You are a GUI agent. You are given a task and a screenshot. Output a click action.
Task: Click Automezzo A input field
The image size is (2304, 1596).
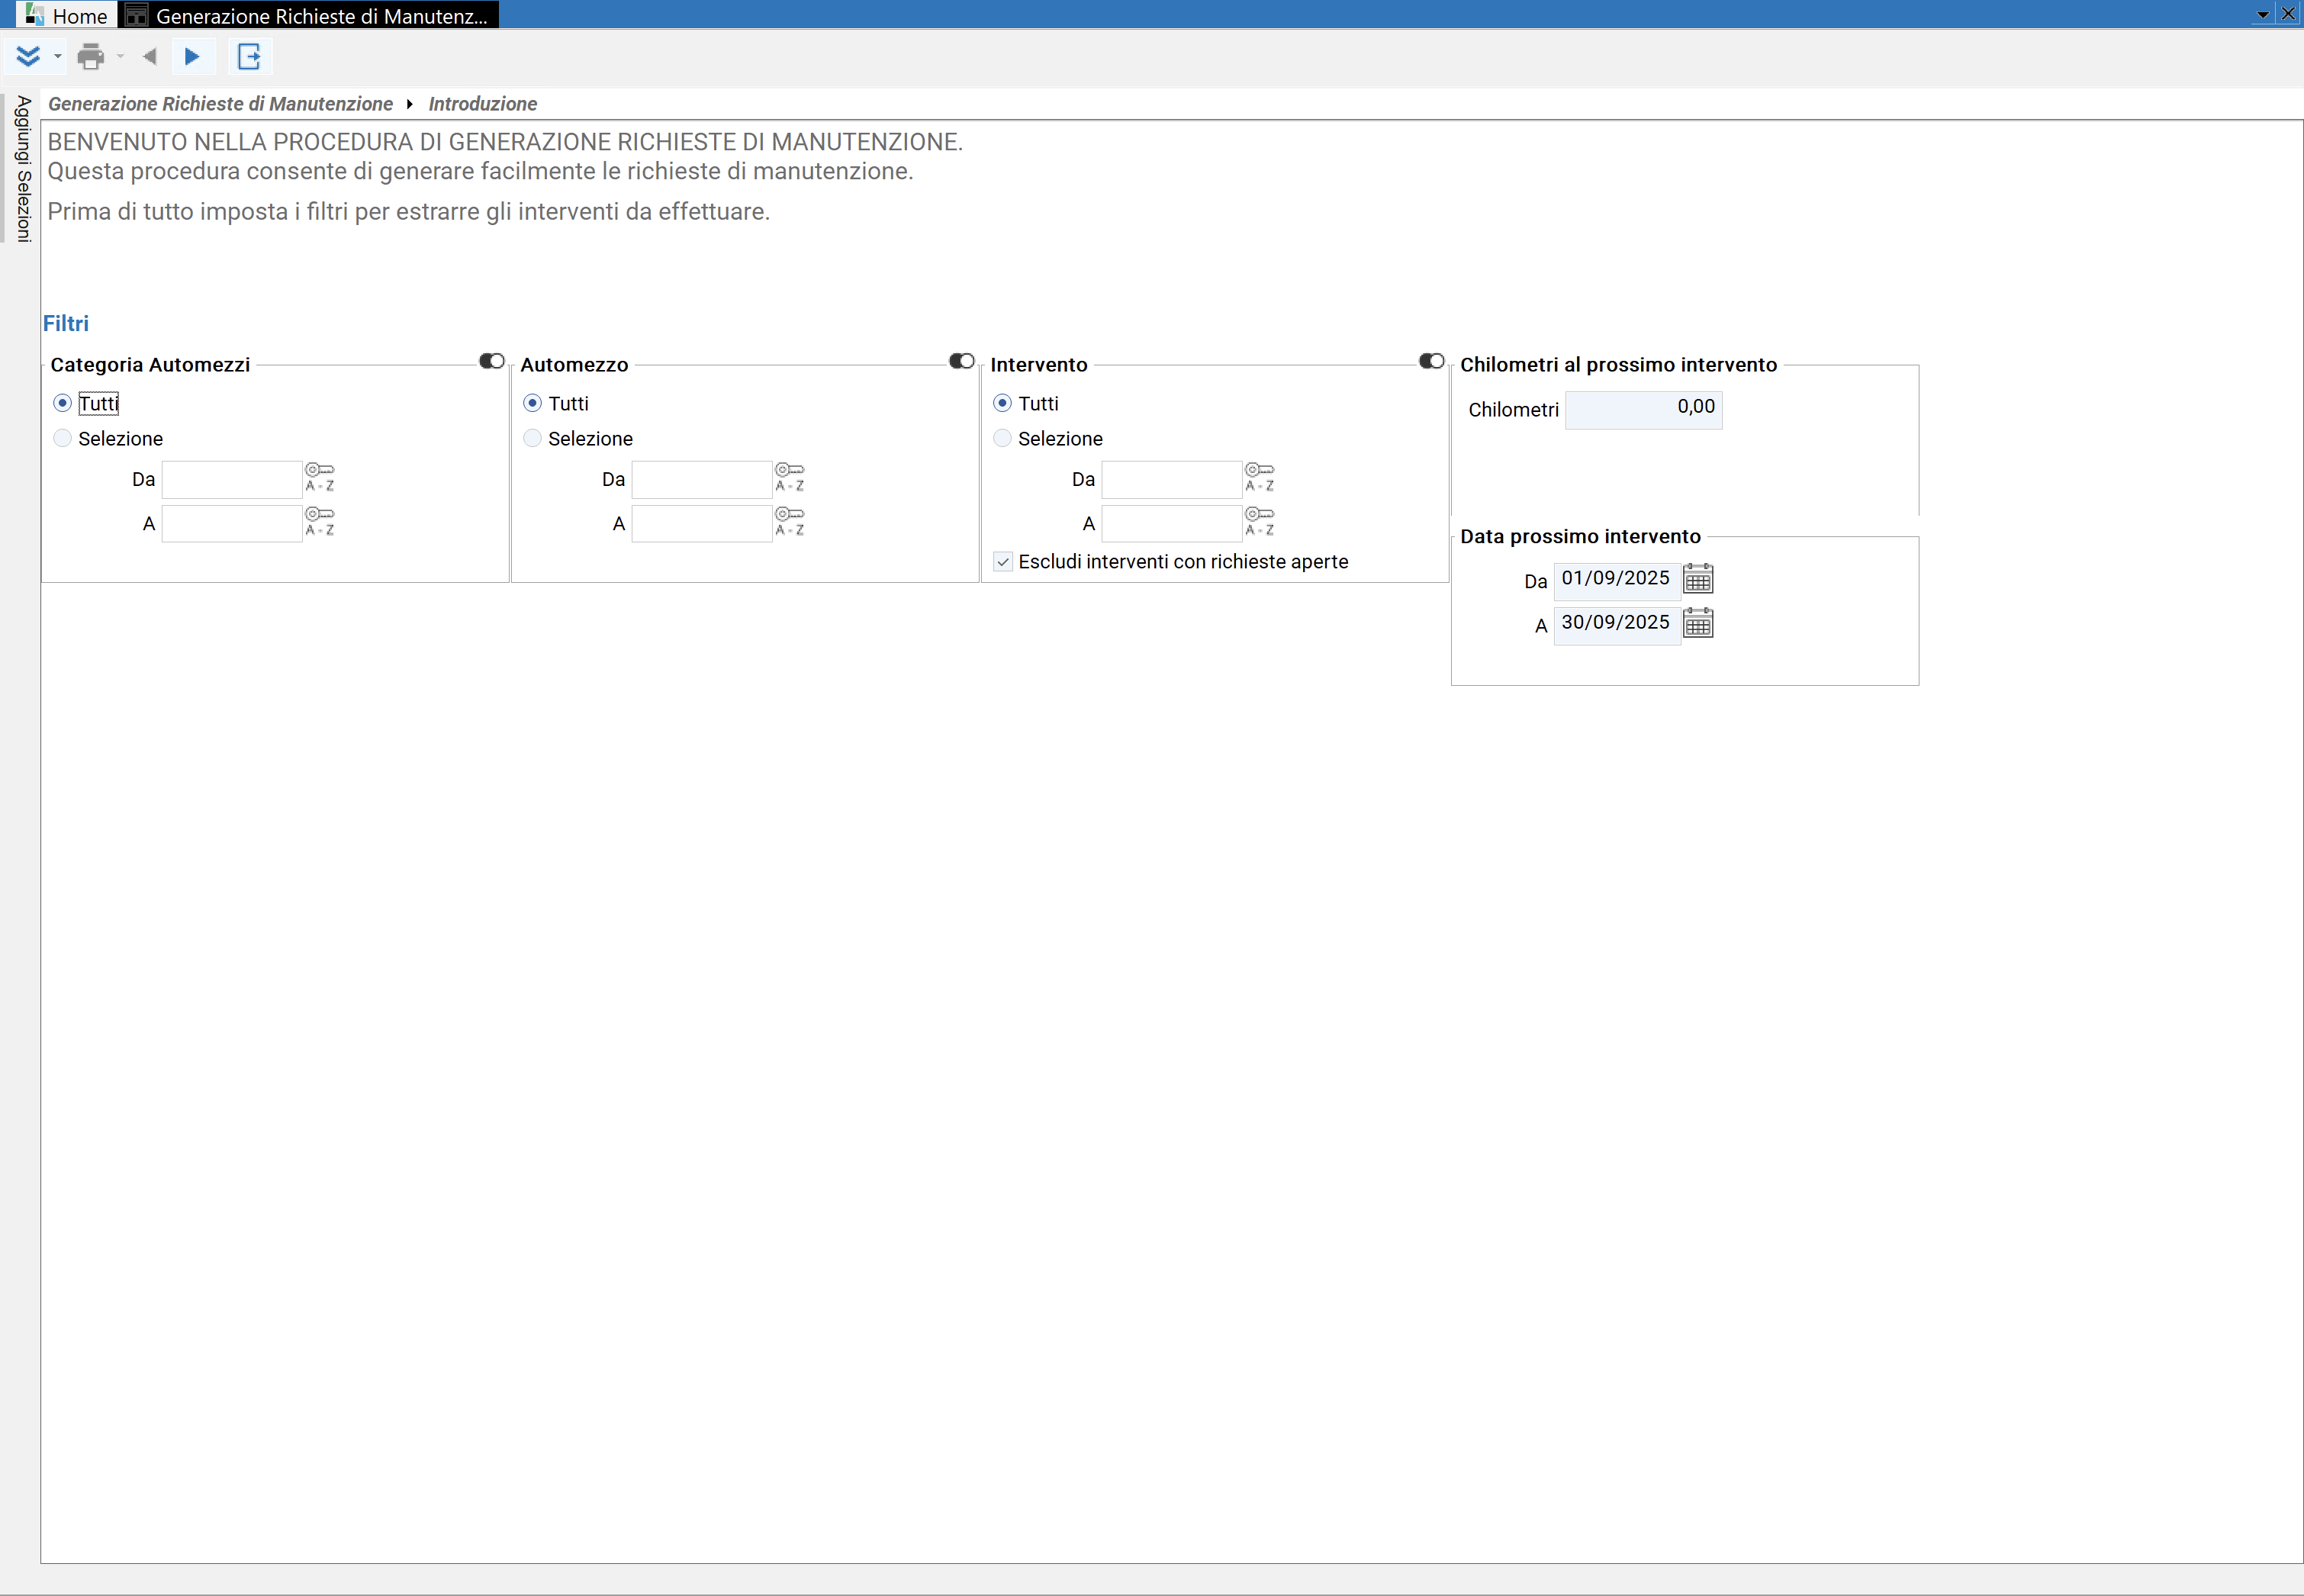(x=702, y=523)
